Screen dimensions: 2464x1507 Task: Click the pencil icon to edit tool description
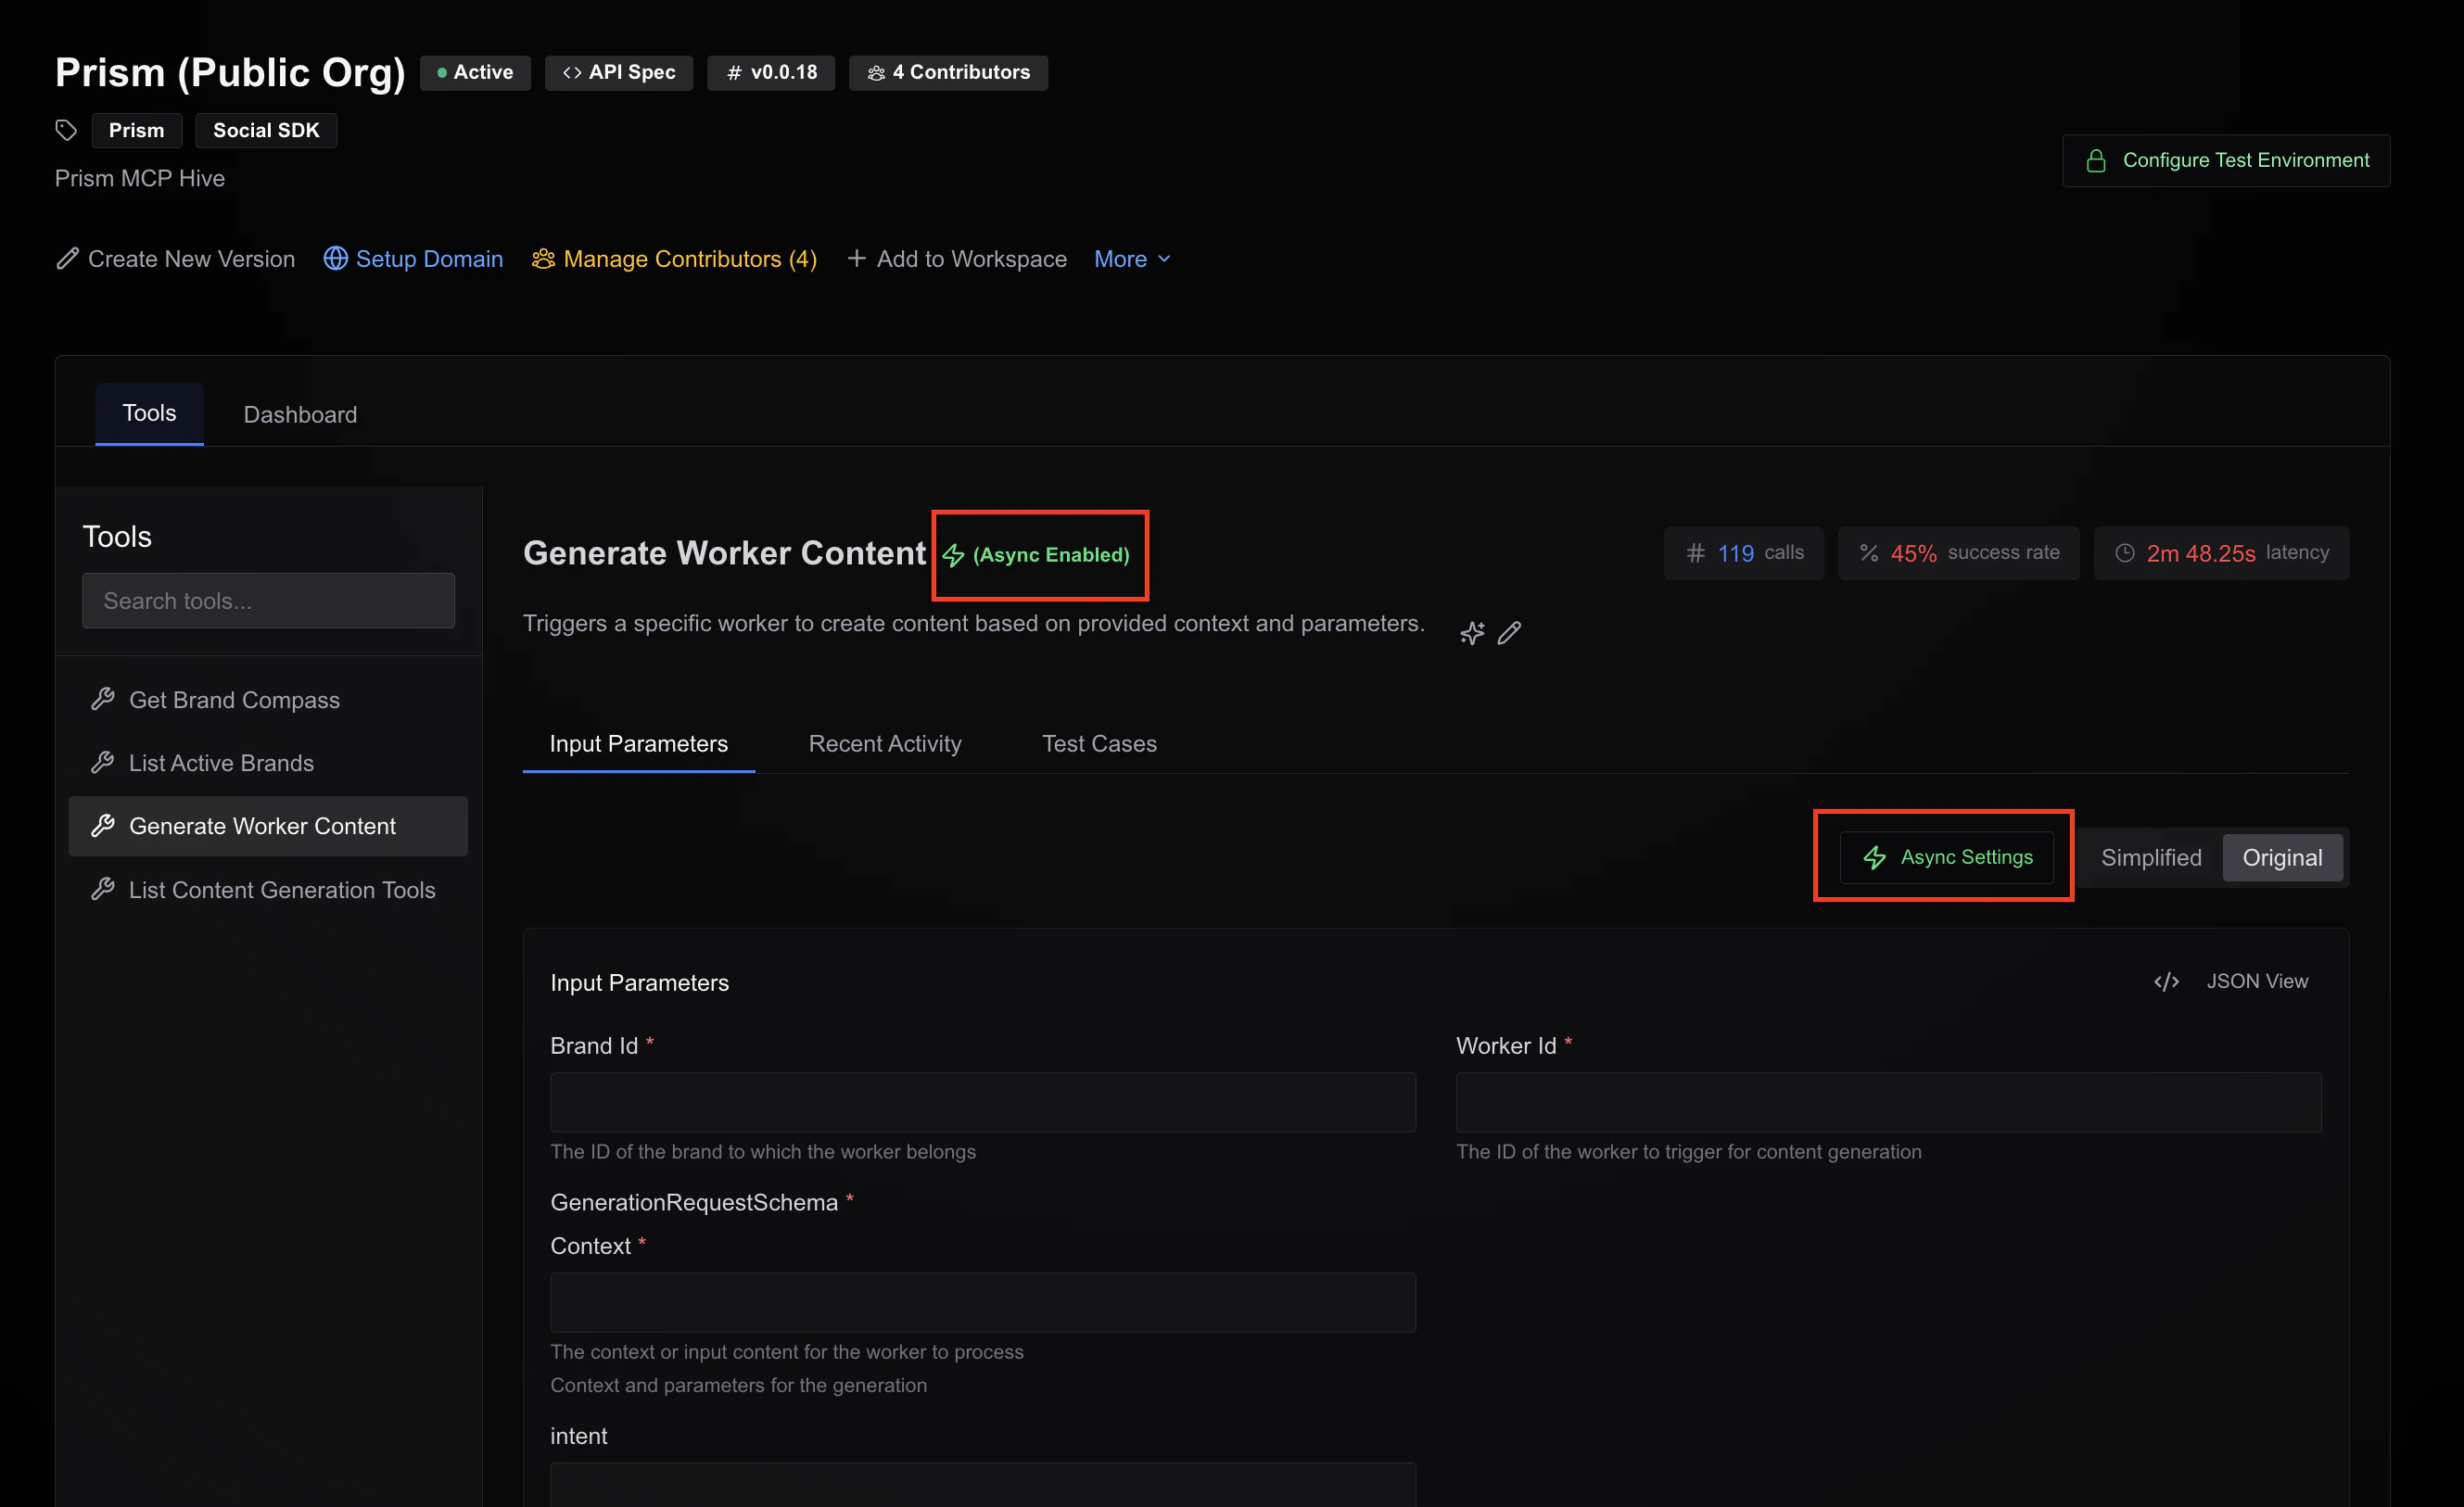pyautogui.click(x=1509, y=633)
